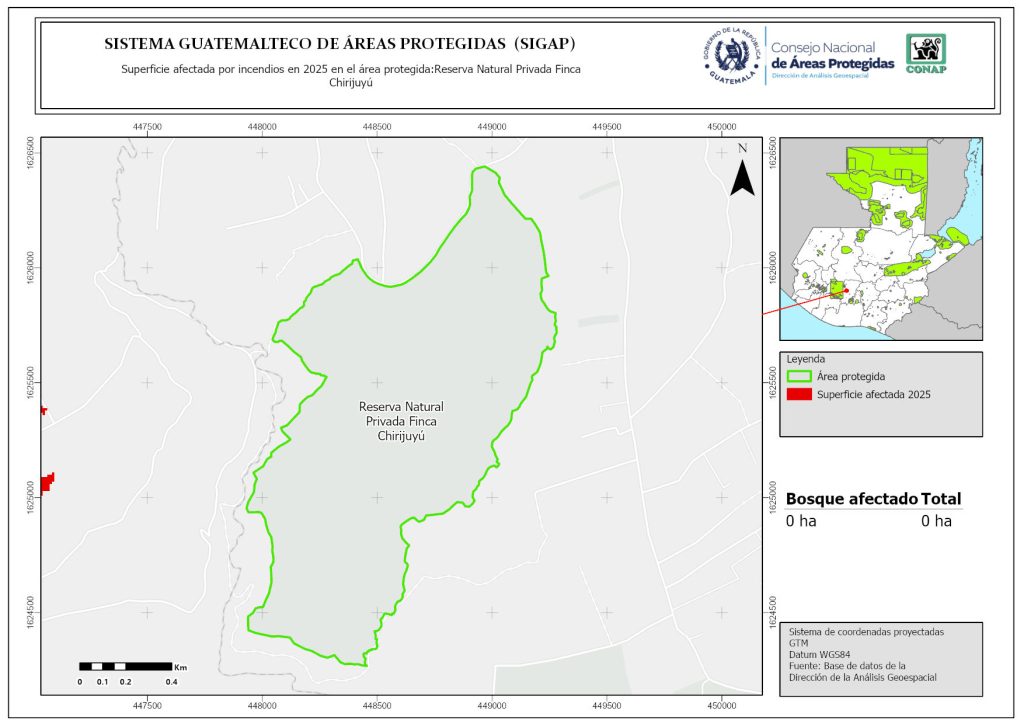Screen dimensions: 1024x724
Task: Click the Leyenda heading
Action: pyautogui.click(x=808, y=359)
